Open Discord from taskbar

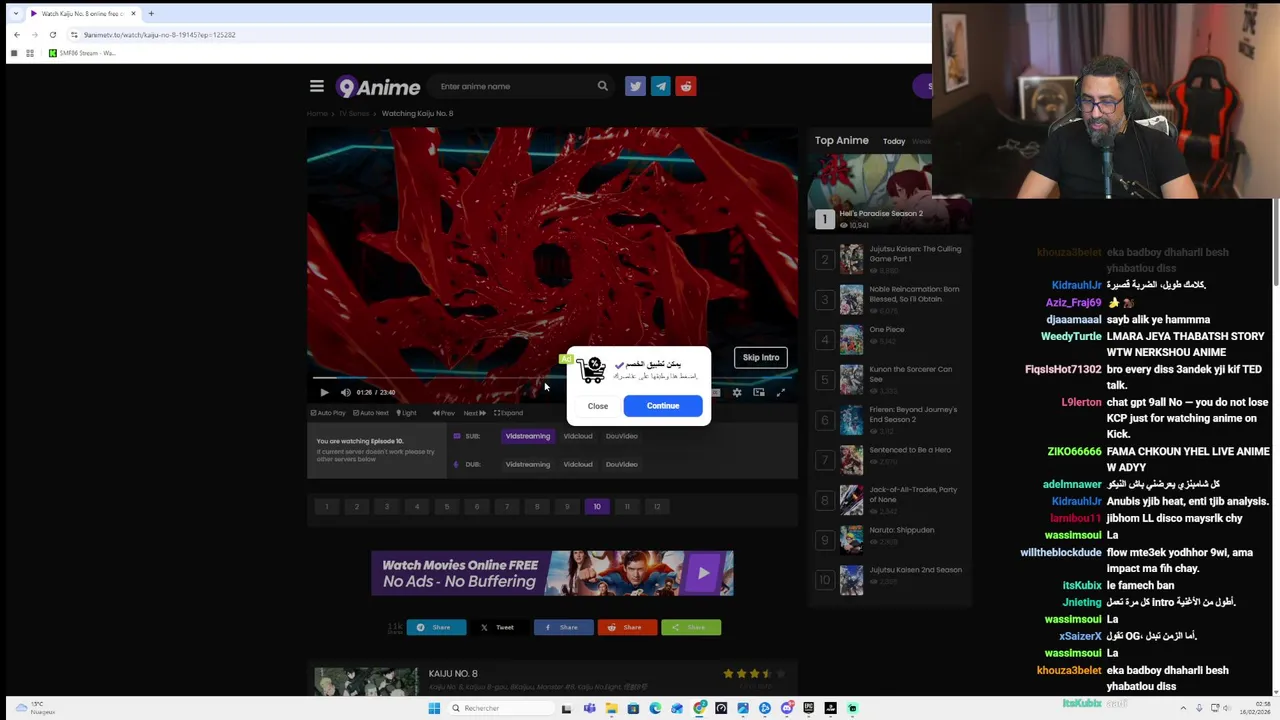[787, 708]
